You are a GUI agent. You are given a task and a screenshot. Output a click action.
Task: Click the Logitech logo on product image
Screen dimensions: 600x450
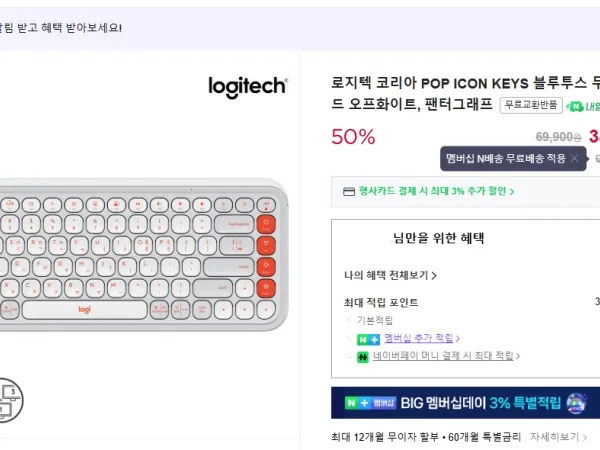pos(247,86)
